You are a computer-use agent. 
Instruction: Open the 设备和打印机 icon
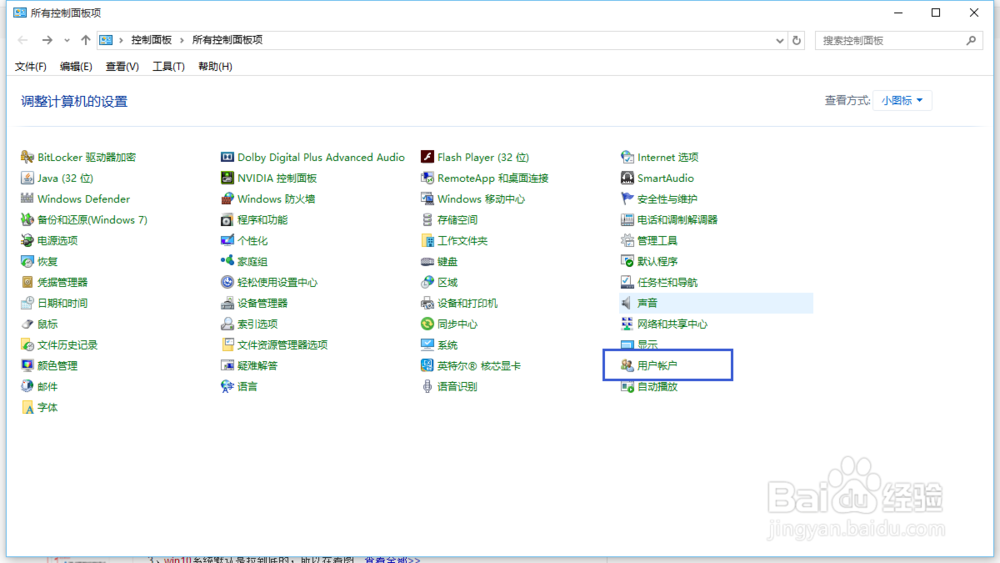pyautogui.click(x=427, y=303)
